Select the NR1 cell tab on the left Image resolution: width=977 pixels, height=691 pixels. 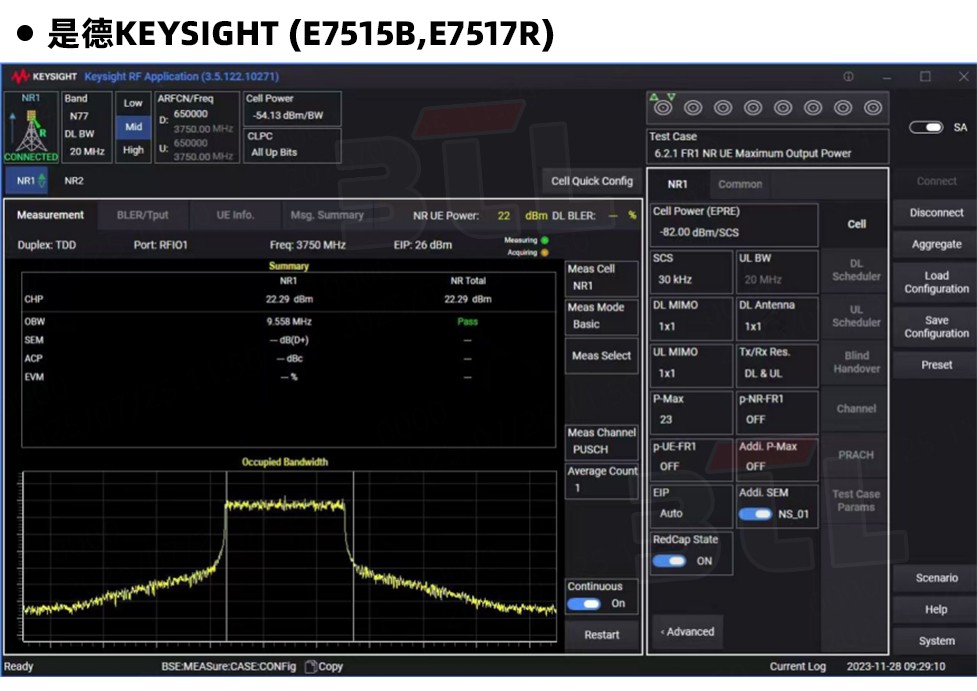[x=27, y=181]
